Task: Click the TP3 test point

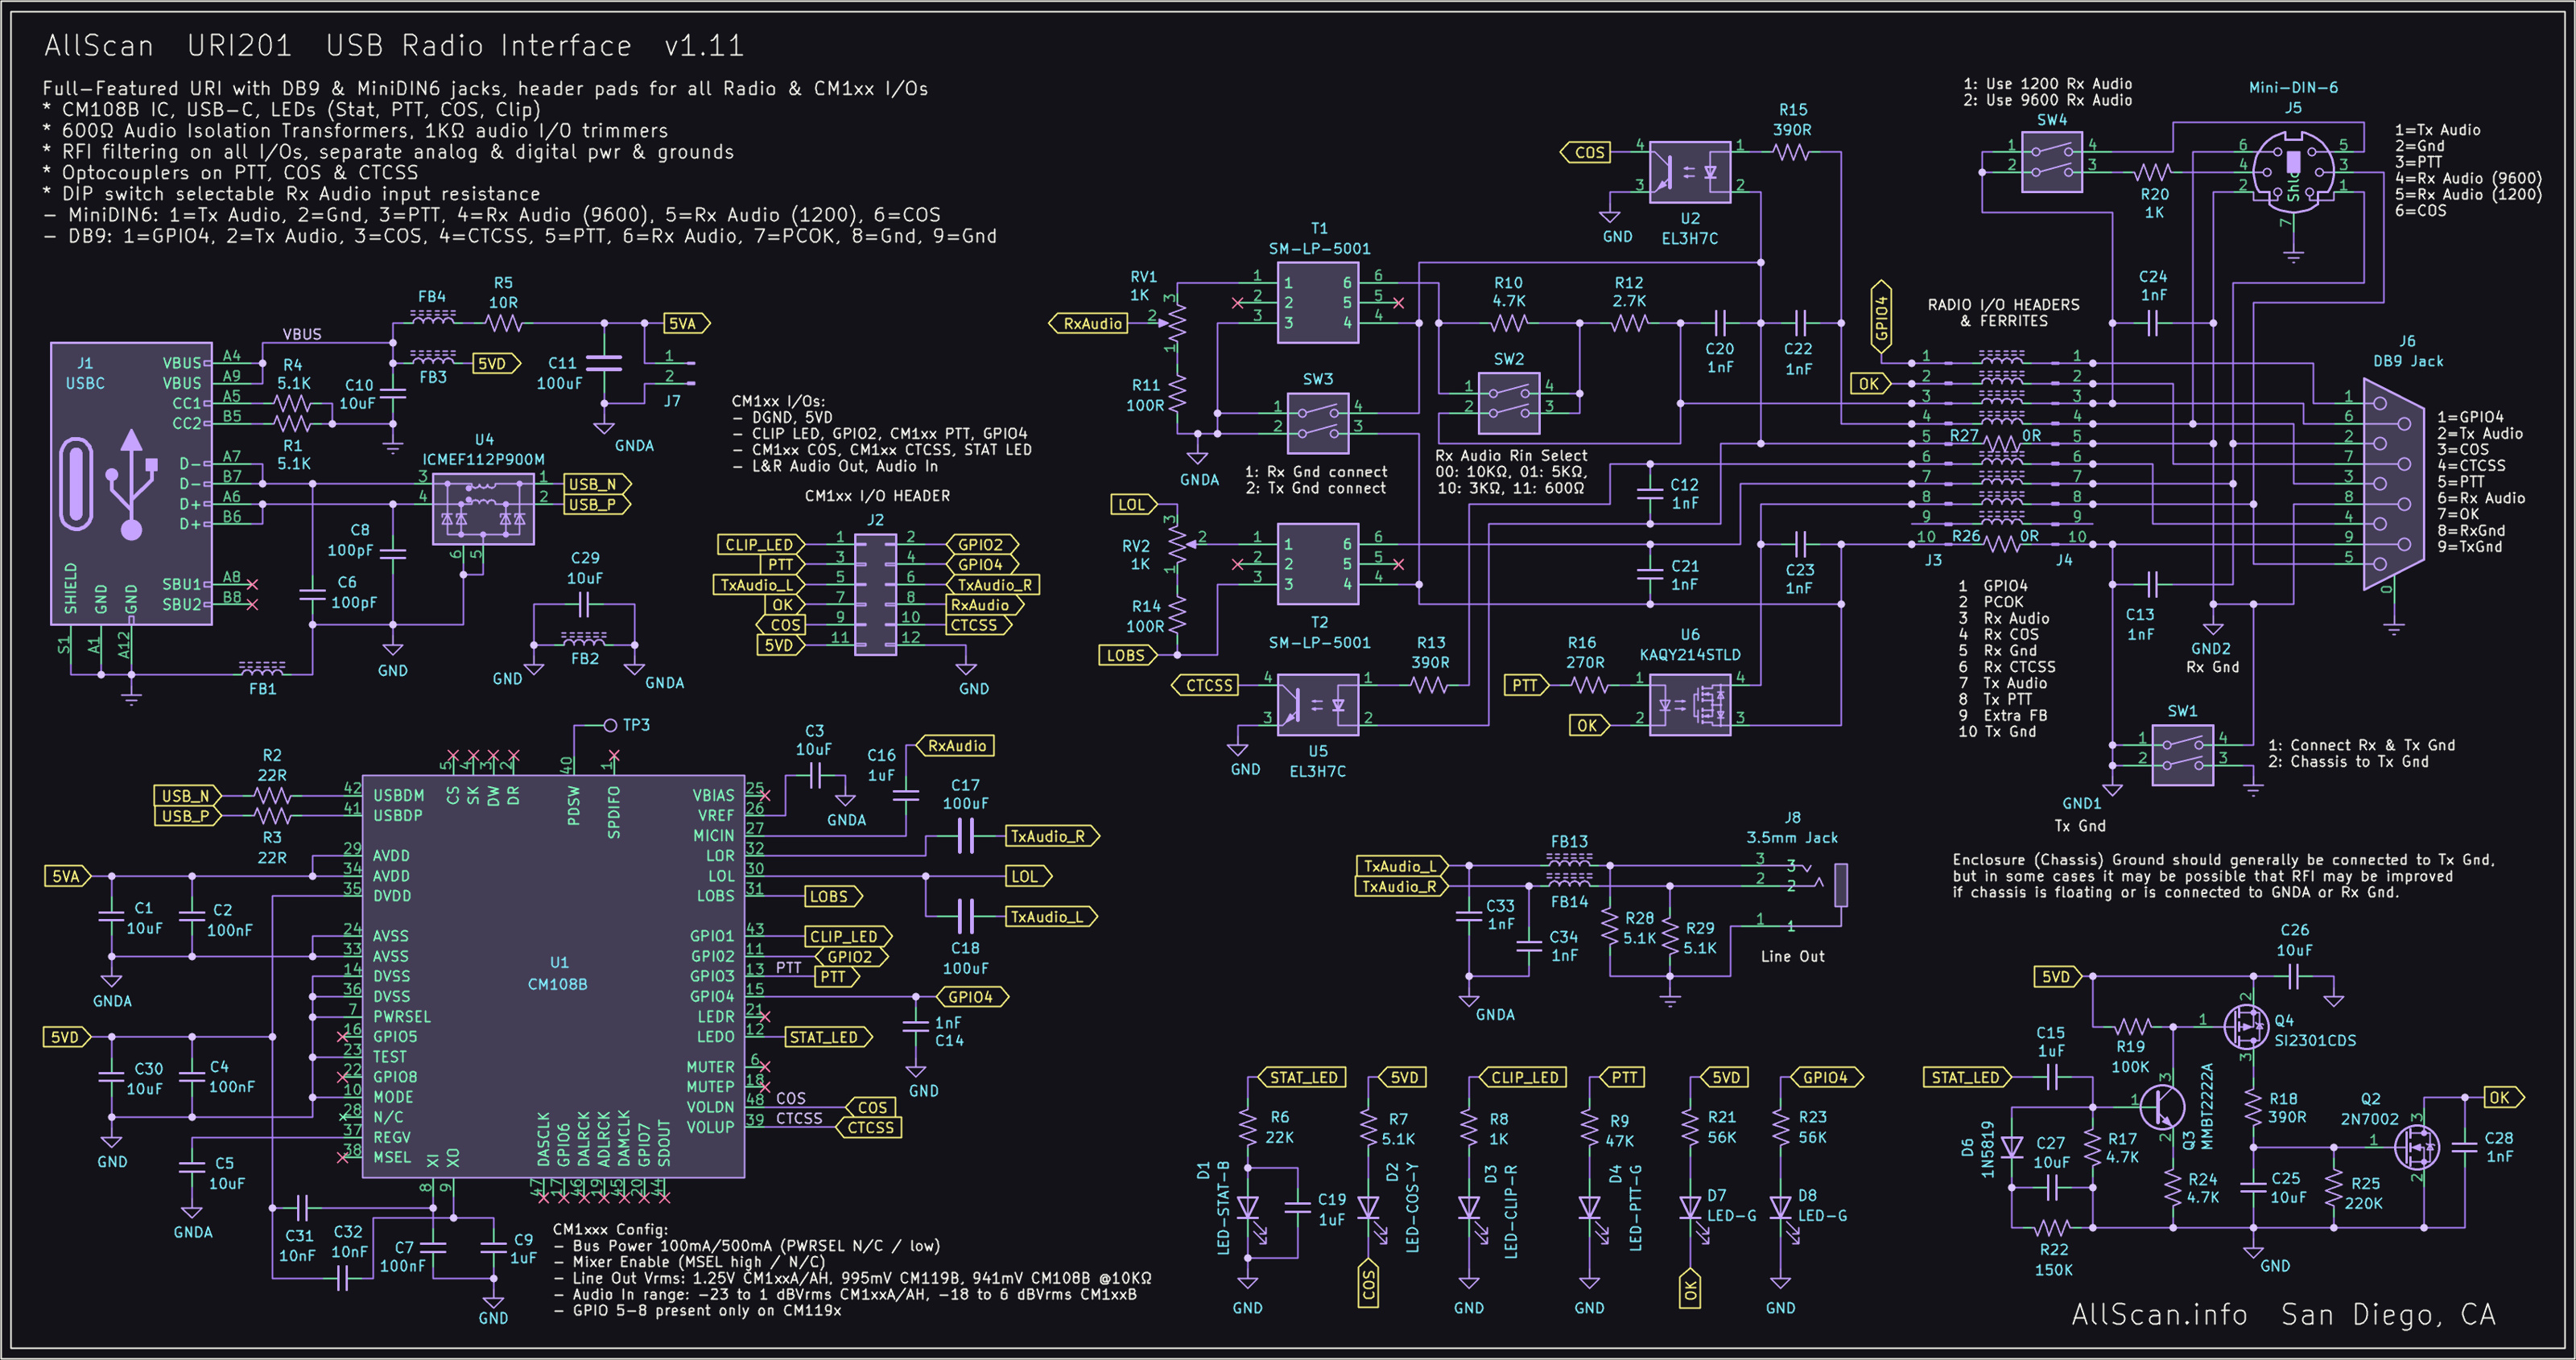Action: (611, 725)
